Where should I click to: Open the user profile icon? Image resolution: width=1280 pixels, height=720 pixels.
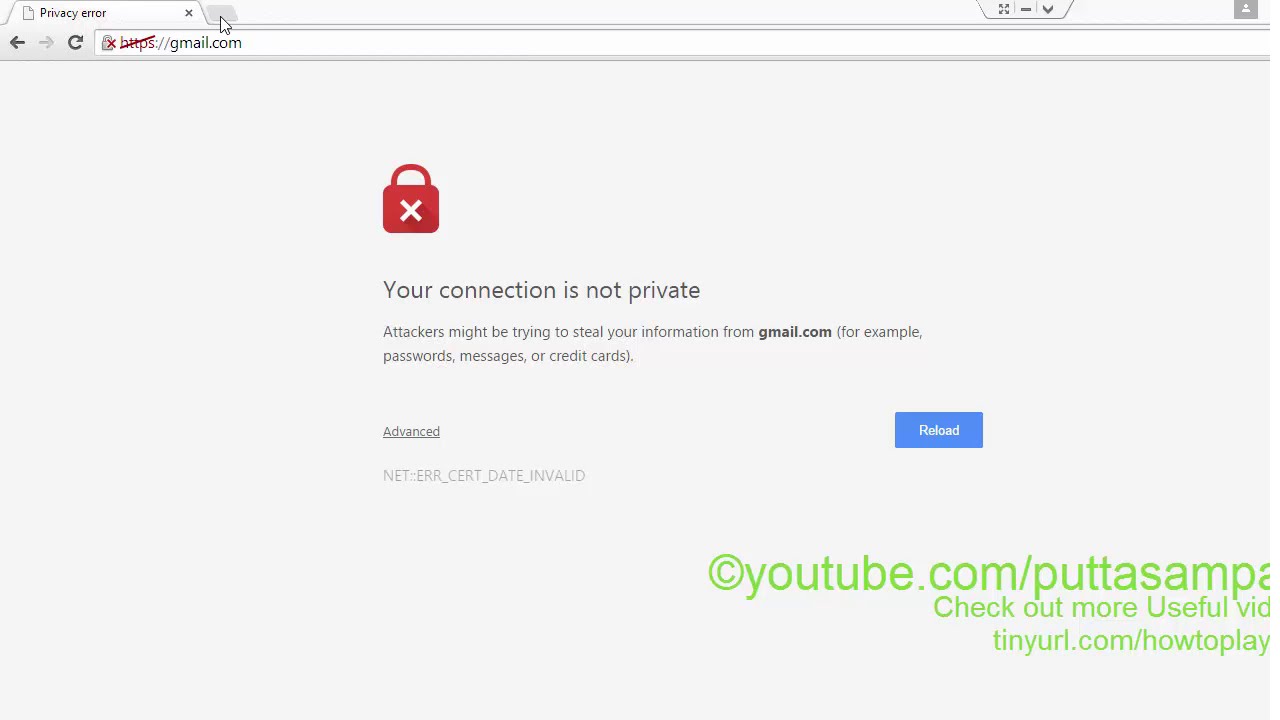(1245, 9)
